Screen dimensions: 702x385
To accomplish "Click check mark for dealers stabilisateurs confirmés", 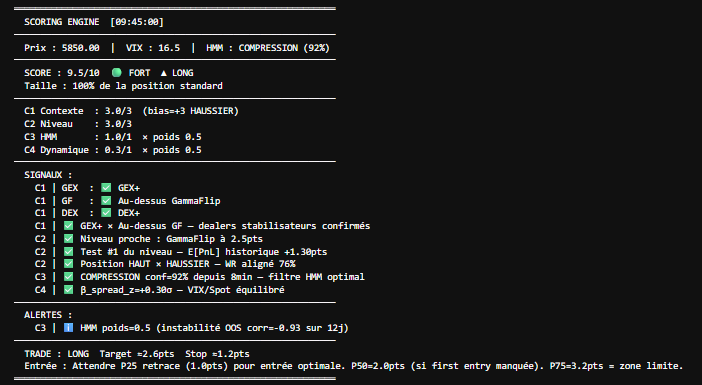I will 68,226.
